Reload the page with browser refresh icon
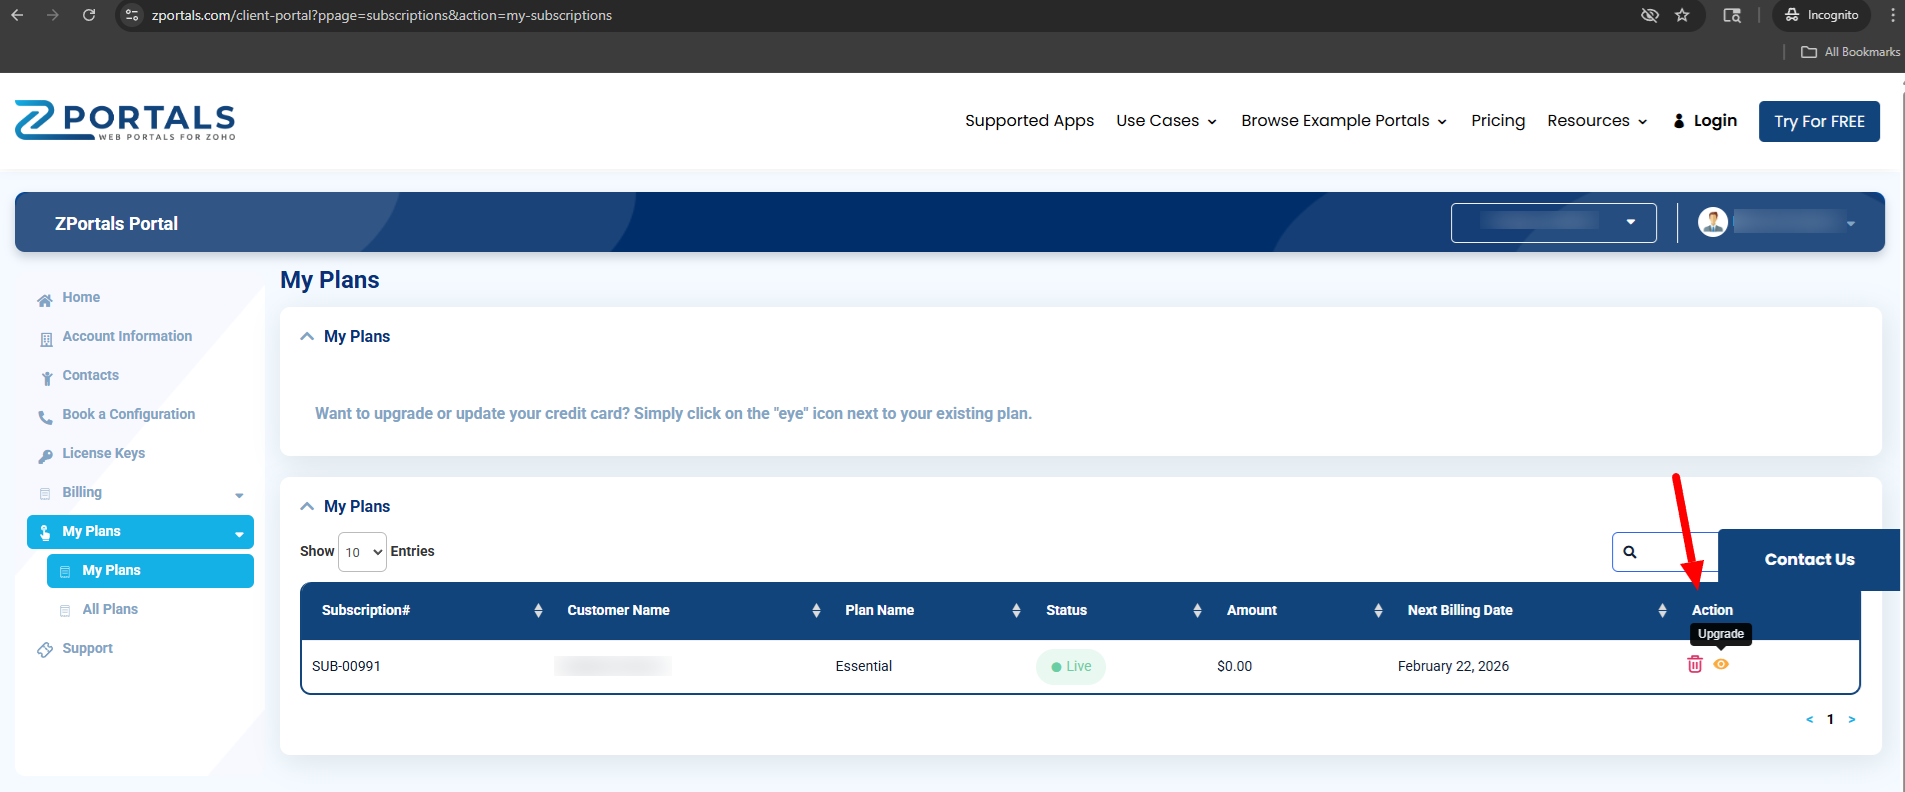This screenshot has height=792, width=1905. tap(89, 15)
